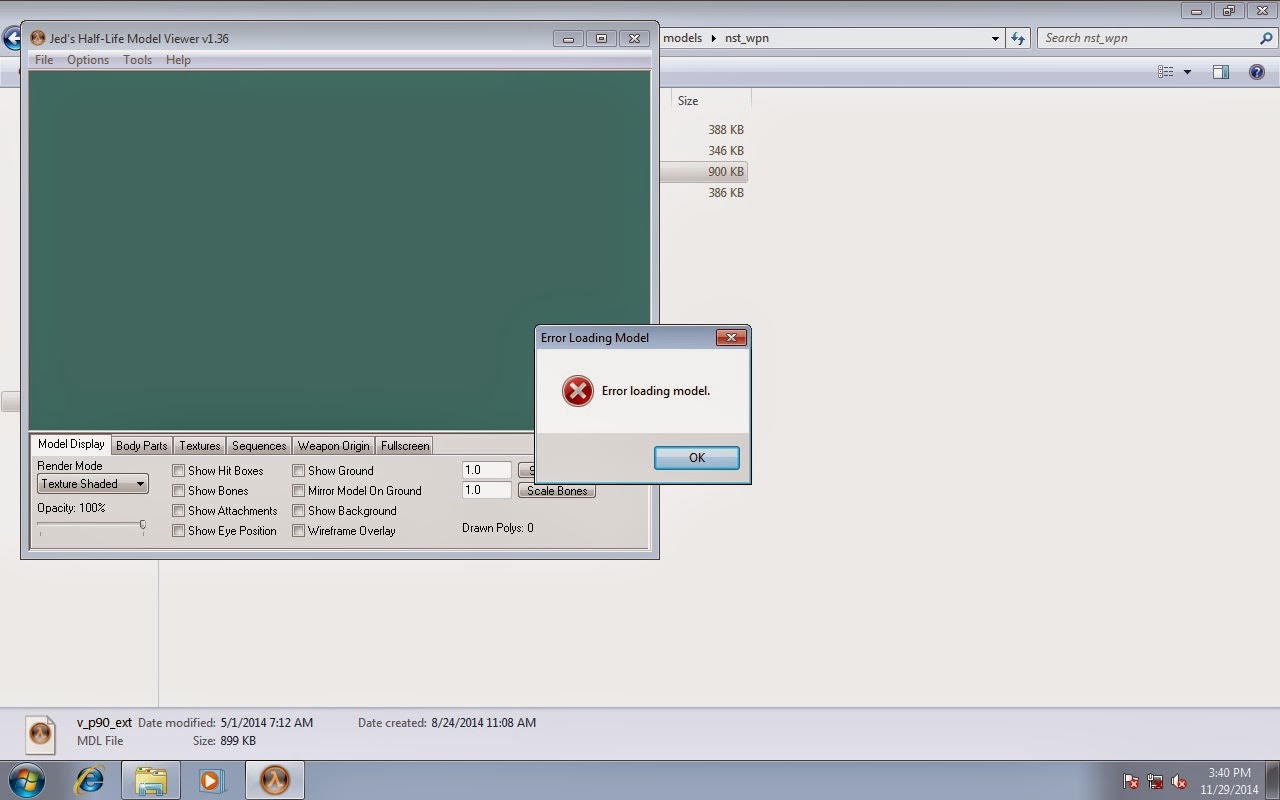Open the Tools menu
Image resolution: width=1280 pixels, height=800 pixels.
pos(137,60)
